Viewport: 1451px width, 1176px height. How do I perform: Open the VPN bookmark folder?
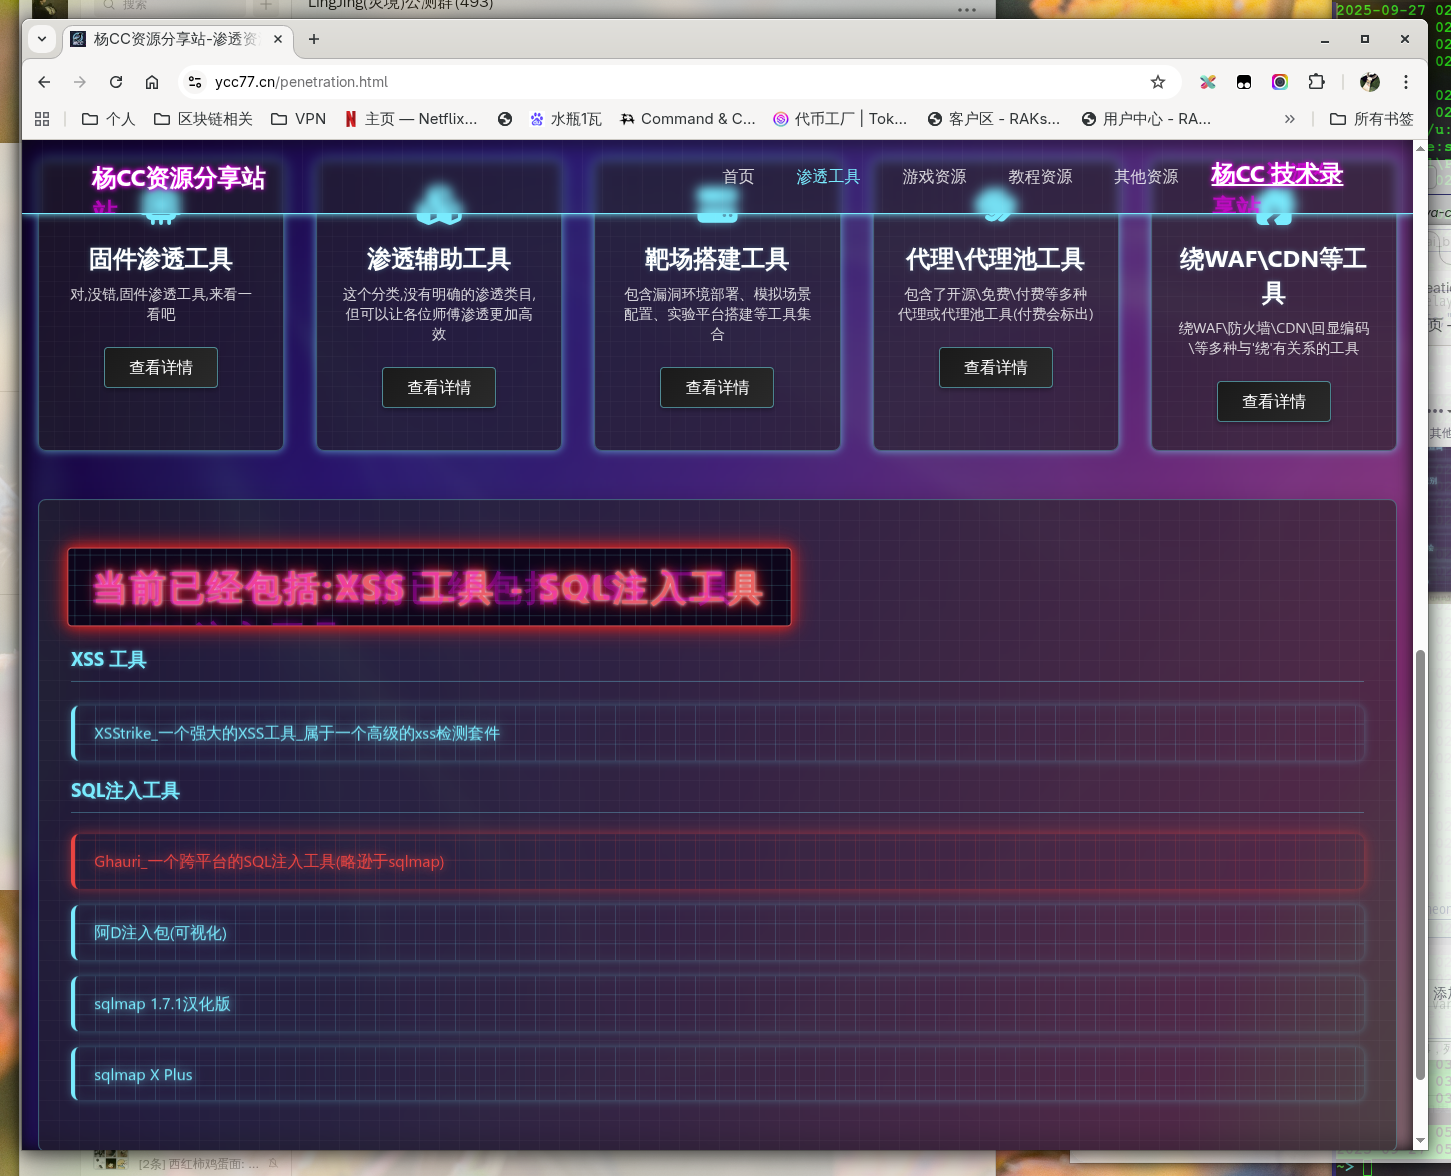point(299,119)
